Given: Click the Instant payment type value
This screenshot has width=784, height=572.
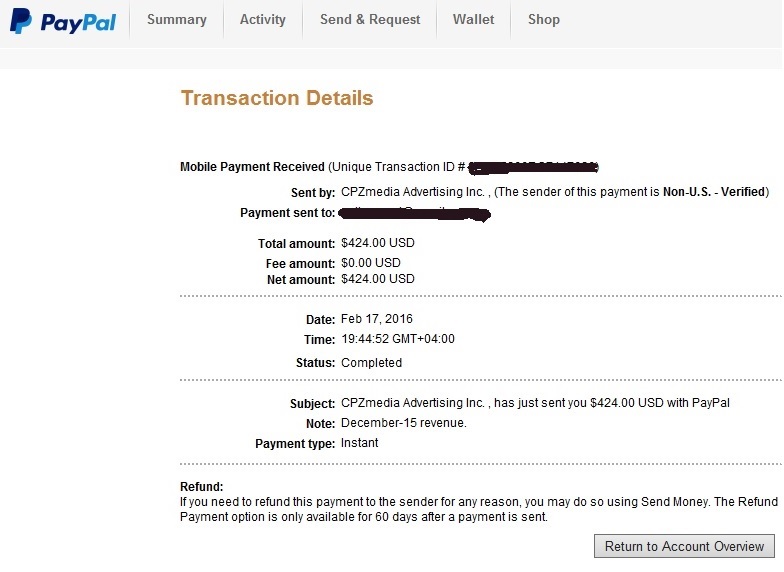Looking at the screenshot, I should [360, 443].
